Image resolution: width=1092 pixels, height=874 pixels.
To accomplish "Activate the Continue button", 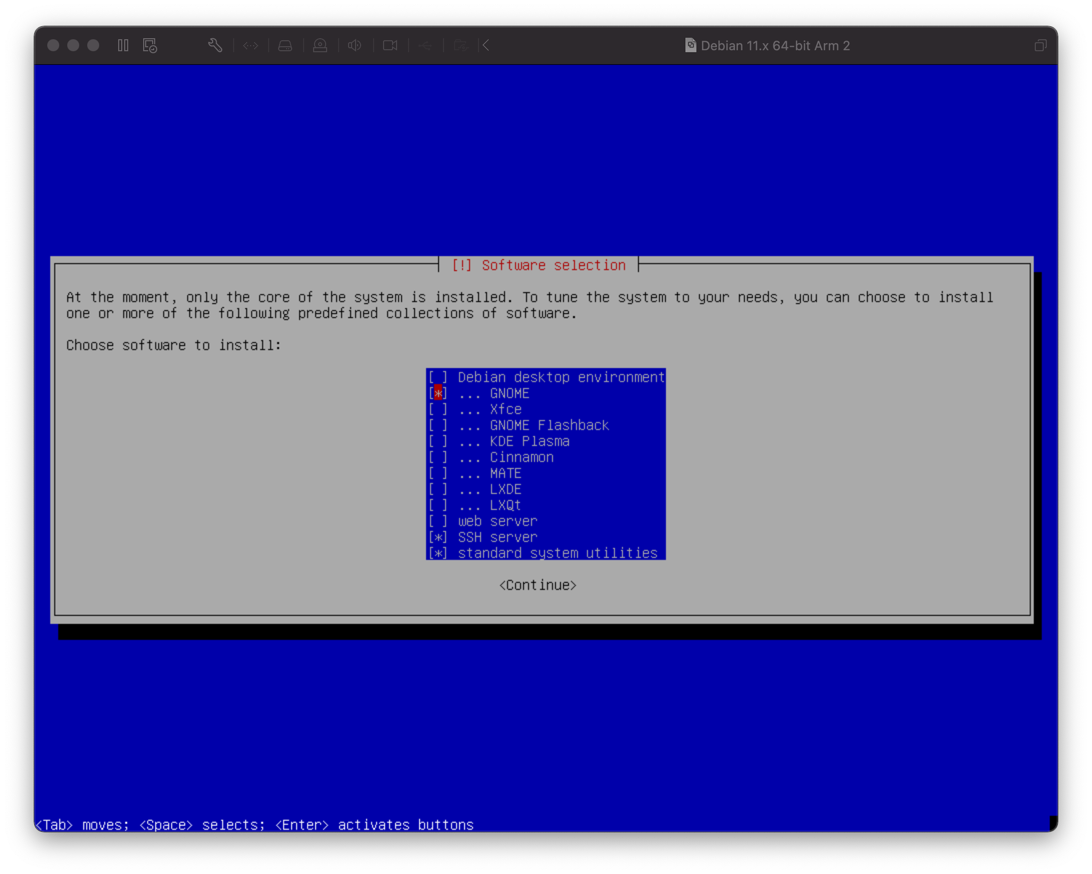I will tap(538, 586).
